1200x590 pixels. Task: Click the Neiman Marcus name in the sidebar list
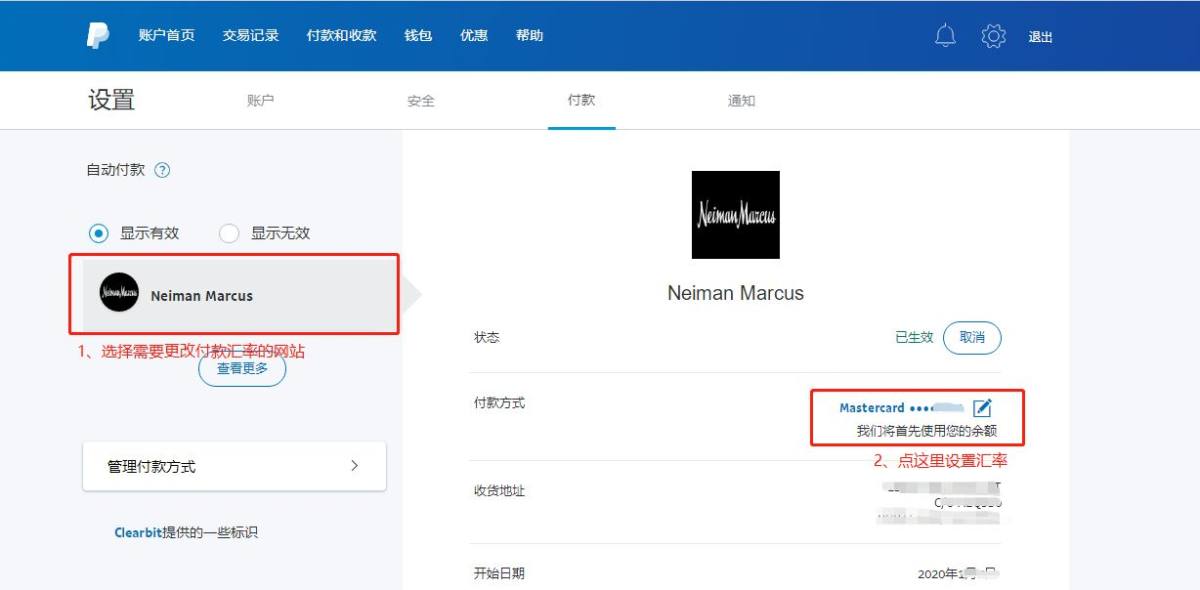[202, 296]
